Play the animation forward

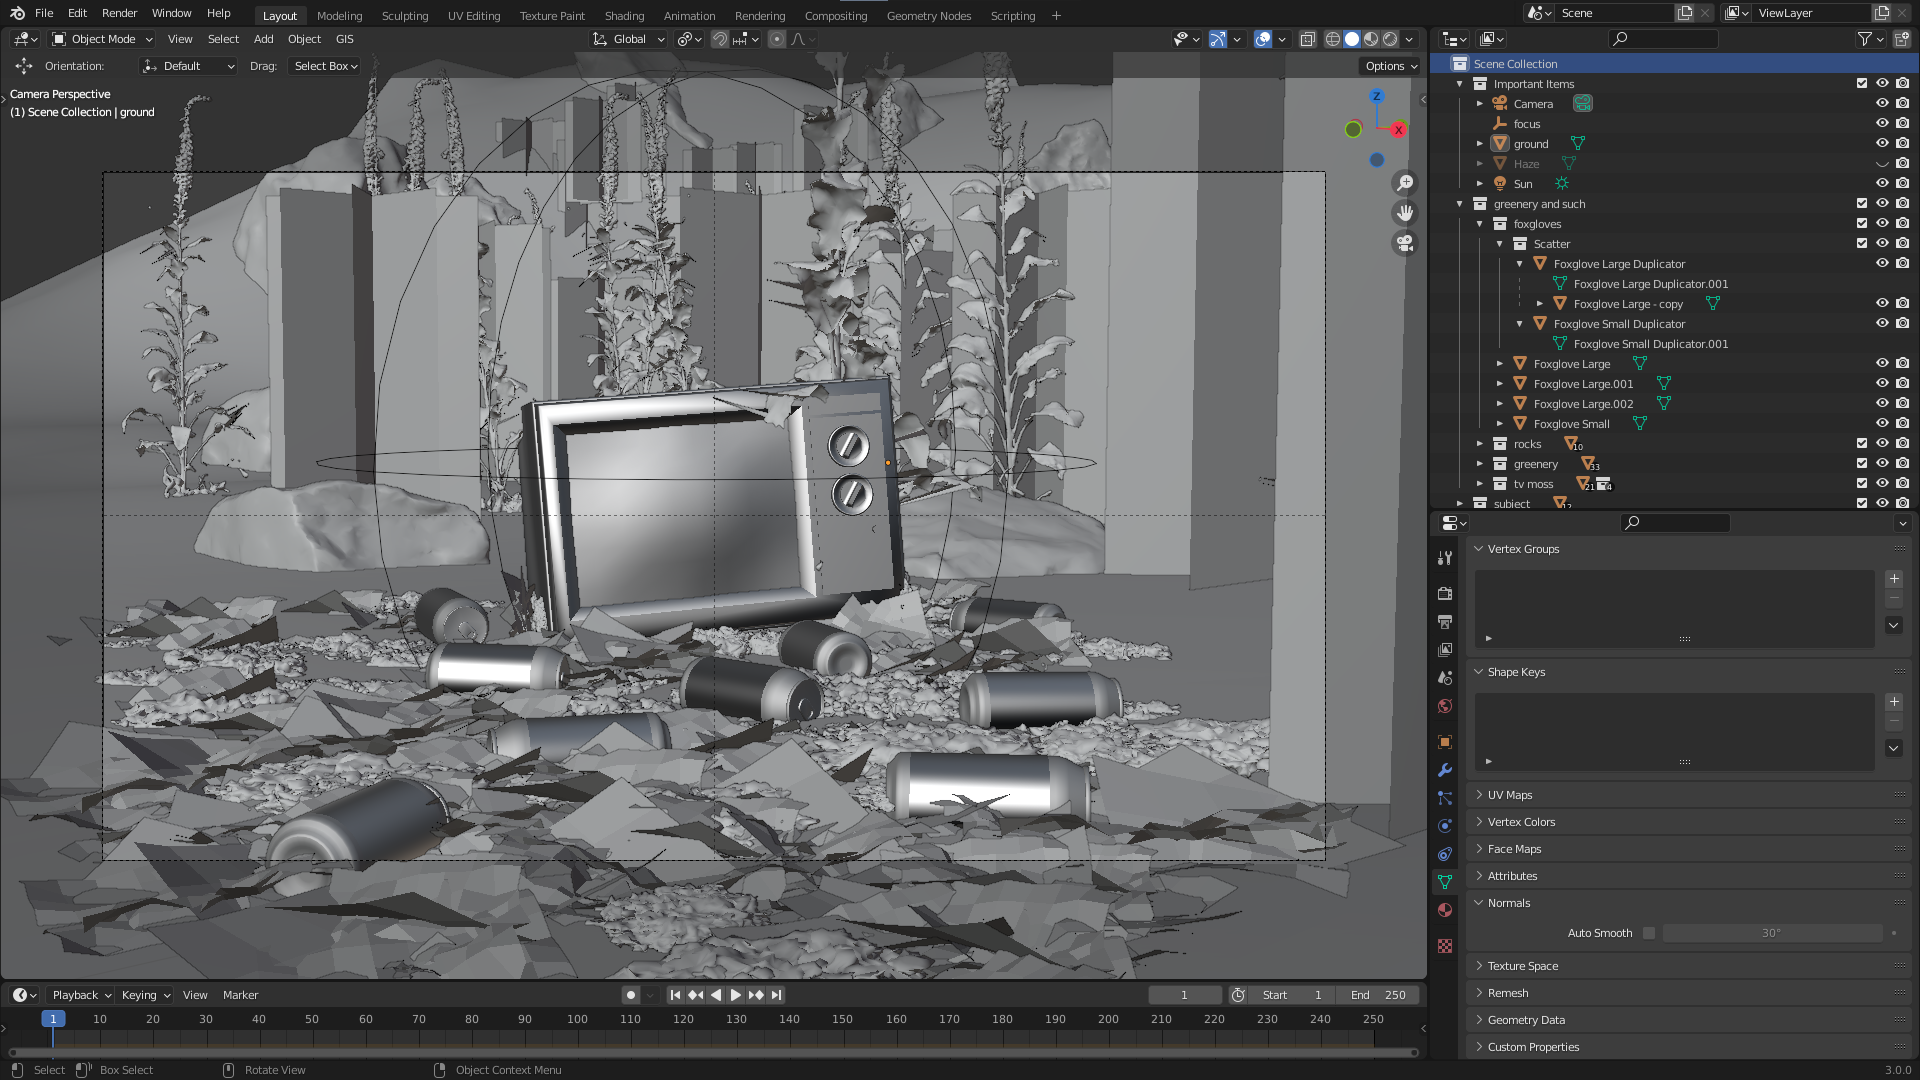[x=736, y=995]
